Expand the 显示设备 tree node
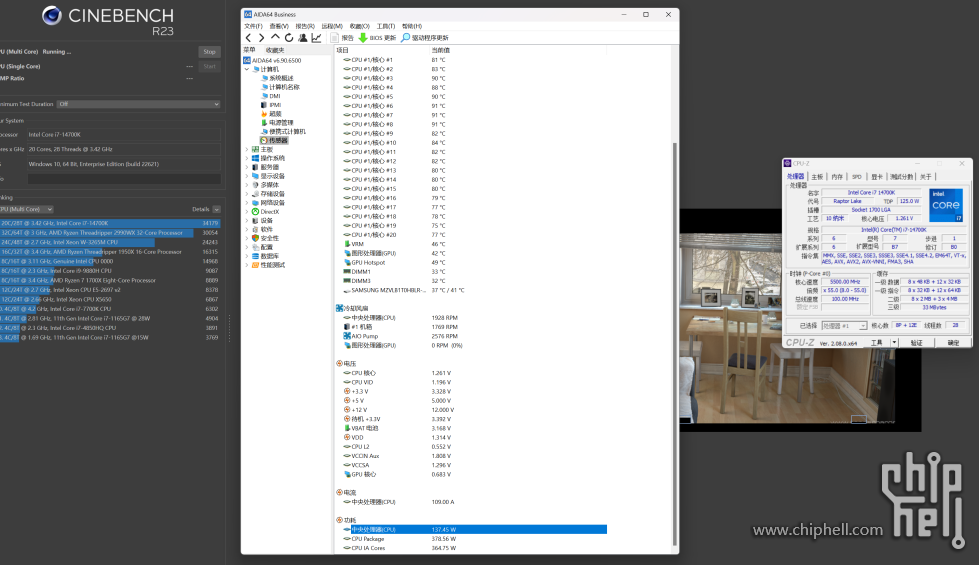The width and height of the screenshot is (979, 565). coord(247,176)
